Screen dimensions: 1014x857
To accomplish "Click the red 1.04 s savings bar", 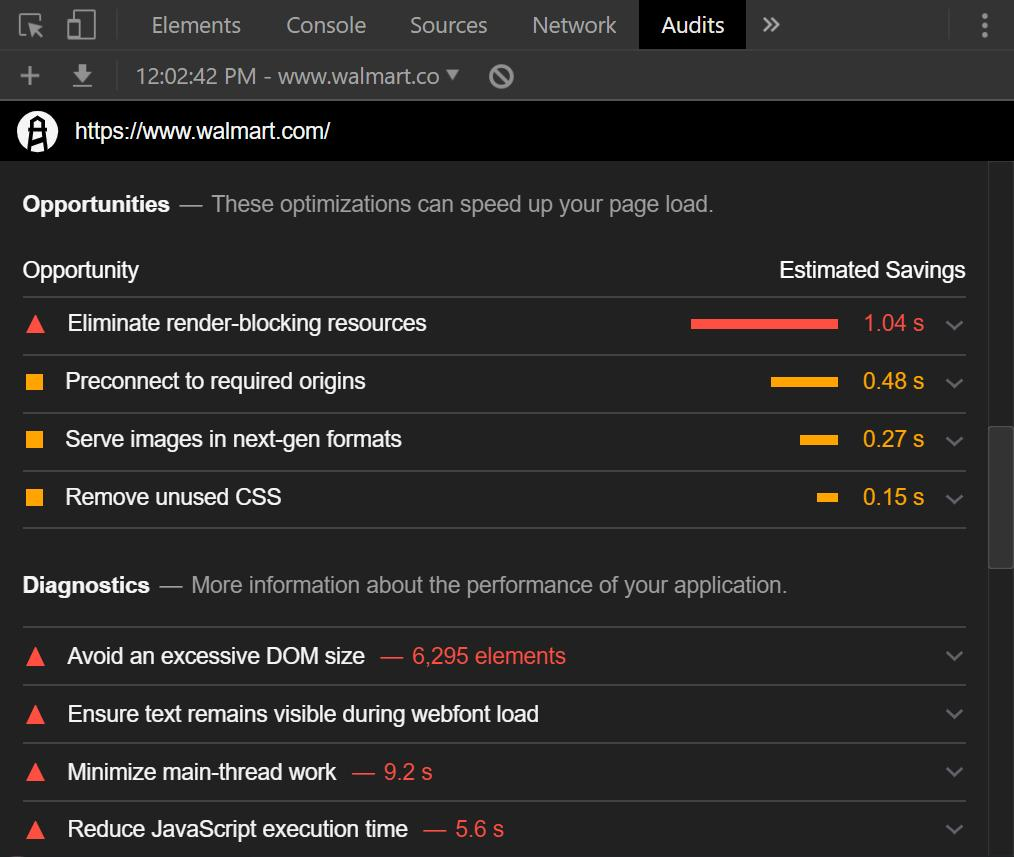I will click(x=764, y=324).
